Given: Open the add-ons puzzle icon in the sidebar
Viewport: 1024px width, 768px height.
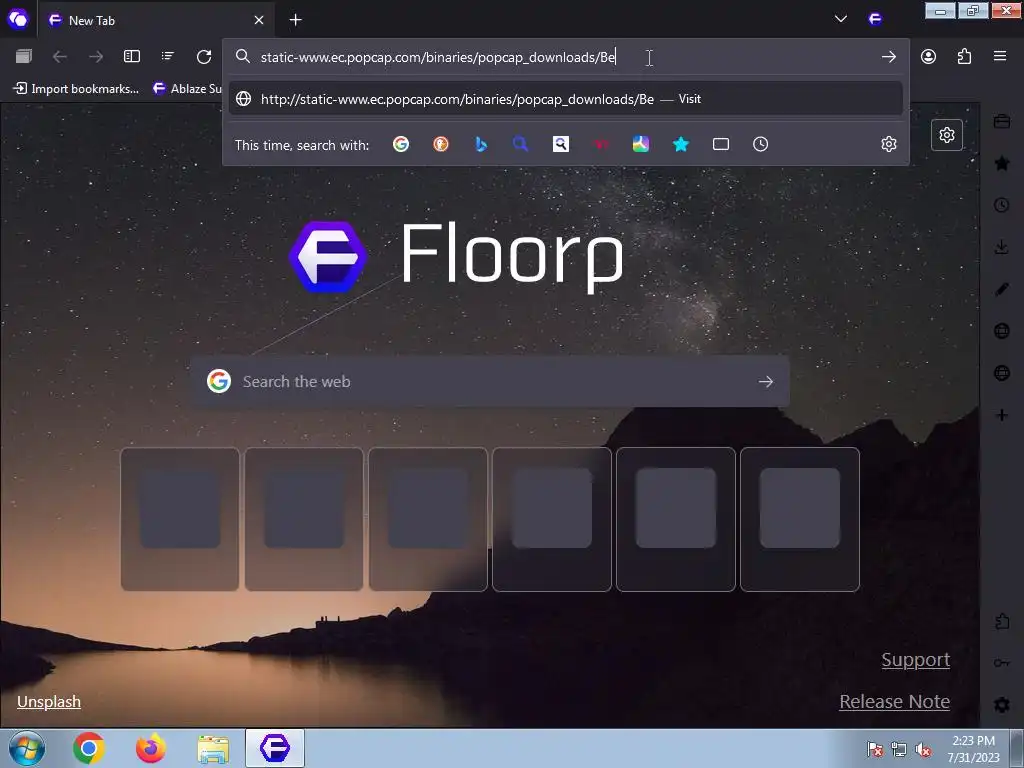Looking at the screenshot, I should 1002,621.
